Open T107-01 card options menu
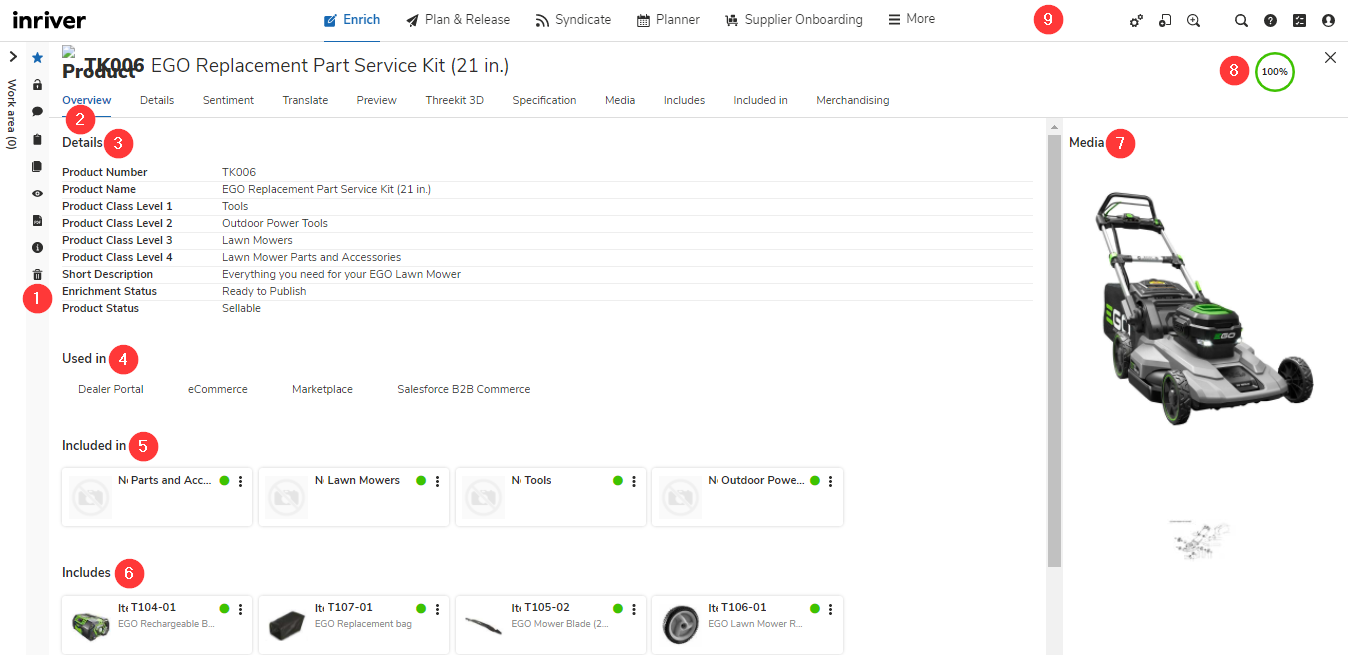This screenshot has width=1348, height=655. 437,608
